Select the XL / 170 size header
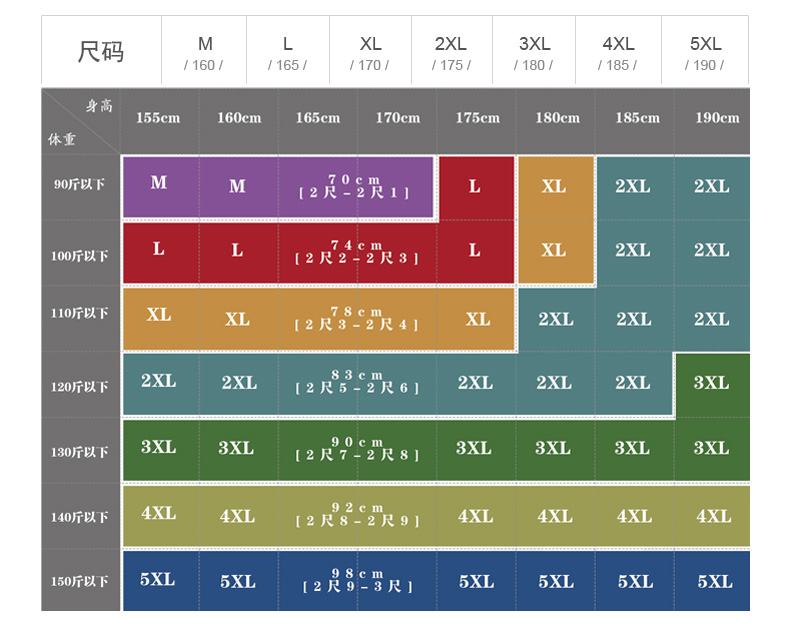The image size is (790, 628). (370, 53)
